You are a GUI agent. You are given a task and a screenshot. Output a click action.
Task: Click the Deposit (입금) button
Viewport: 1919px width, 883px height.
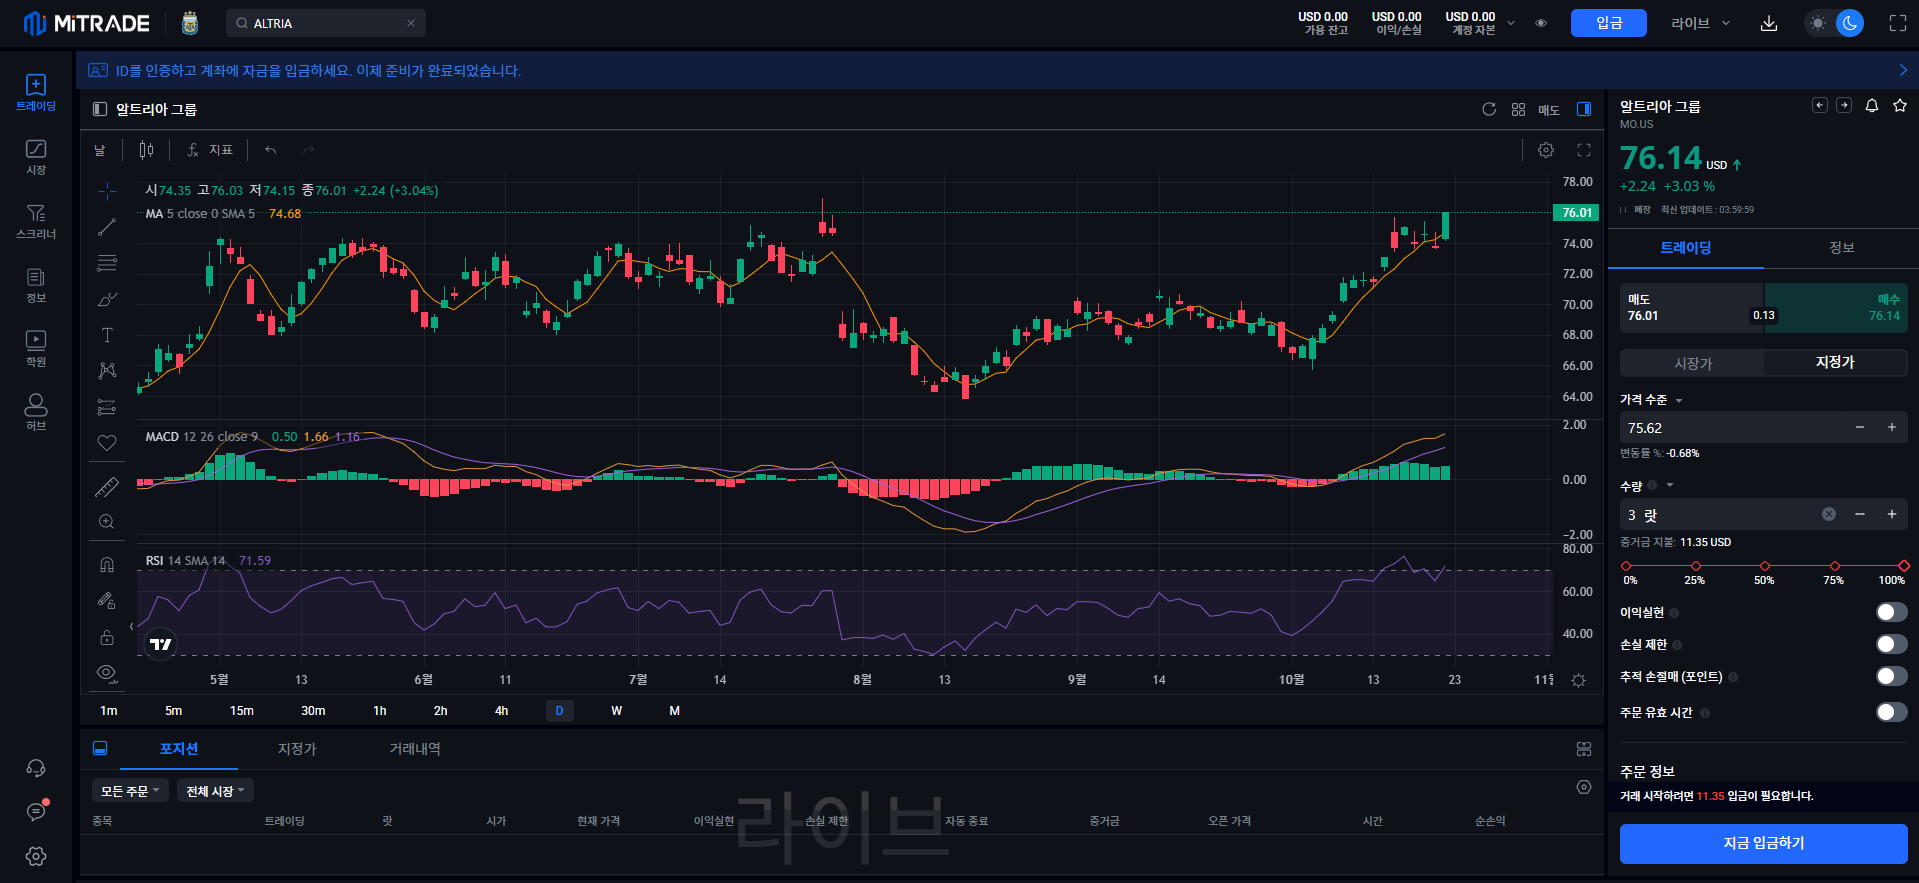click(x=1608, y=23)
